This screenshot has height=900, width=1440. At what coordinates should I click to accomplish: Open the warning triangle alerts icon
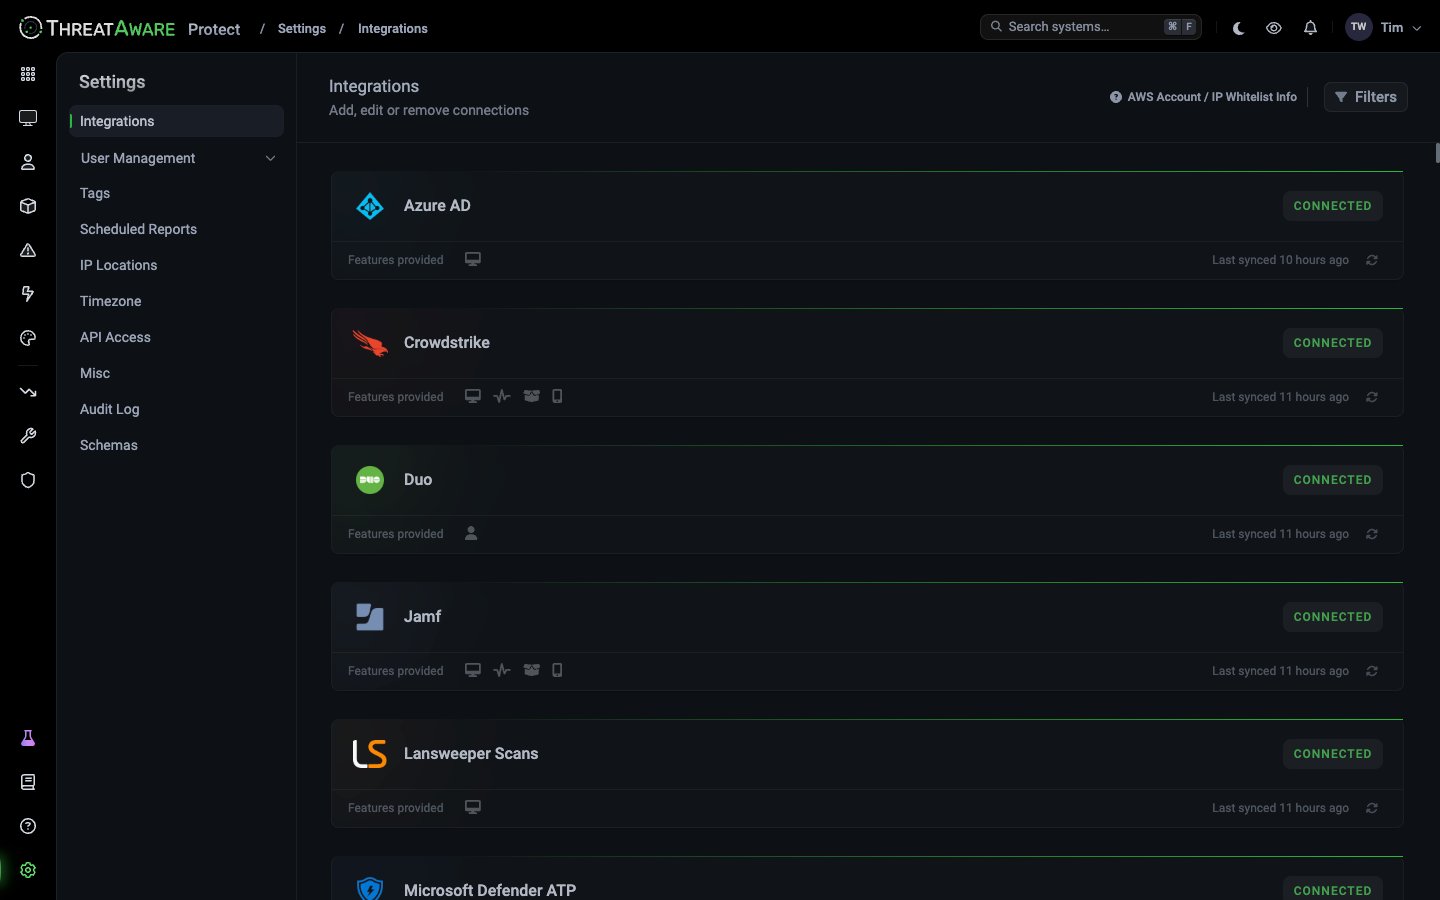[x=28, y=250]
